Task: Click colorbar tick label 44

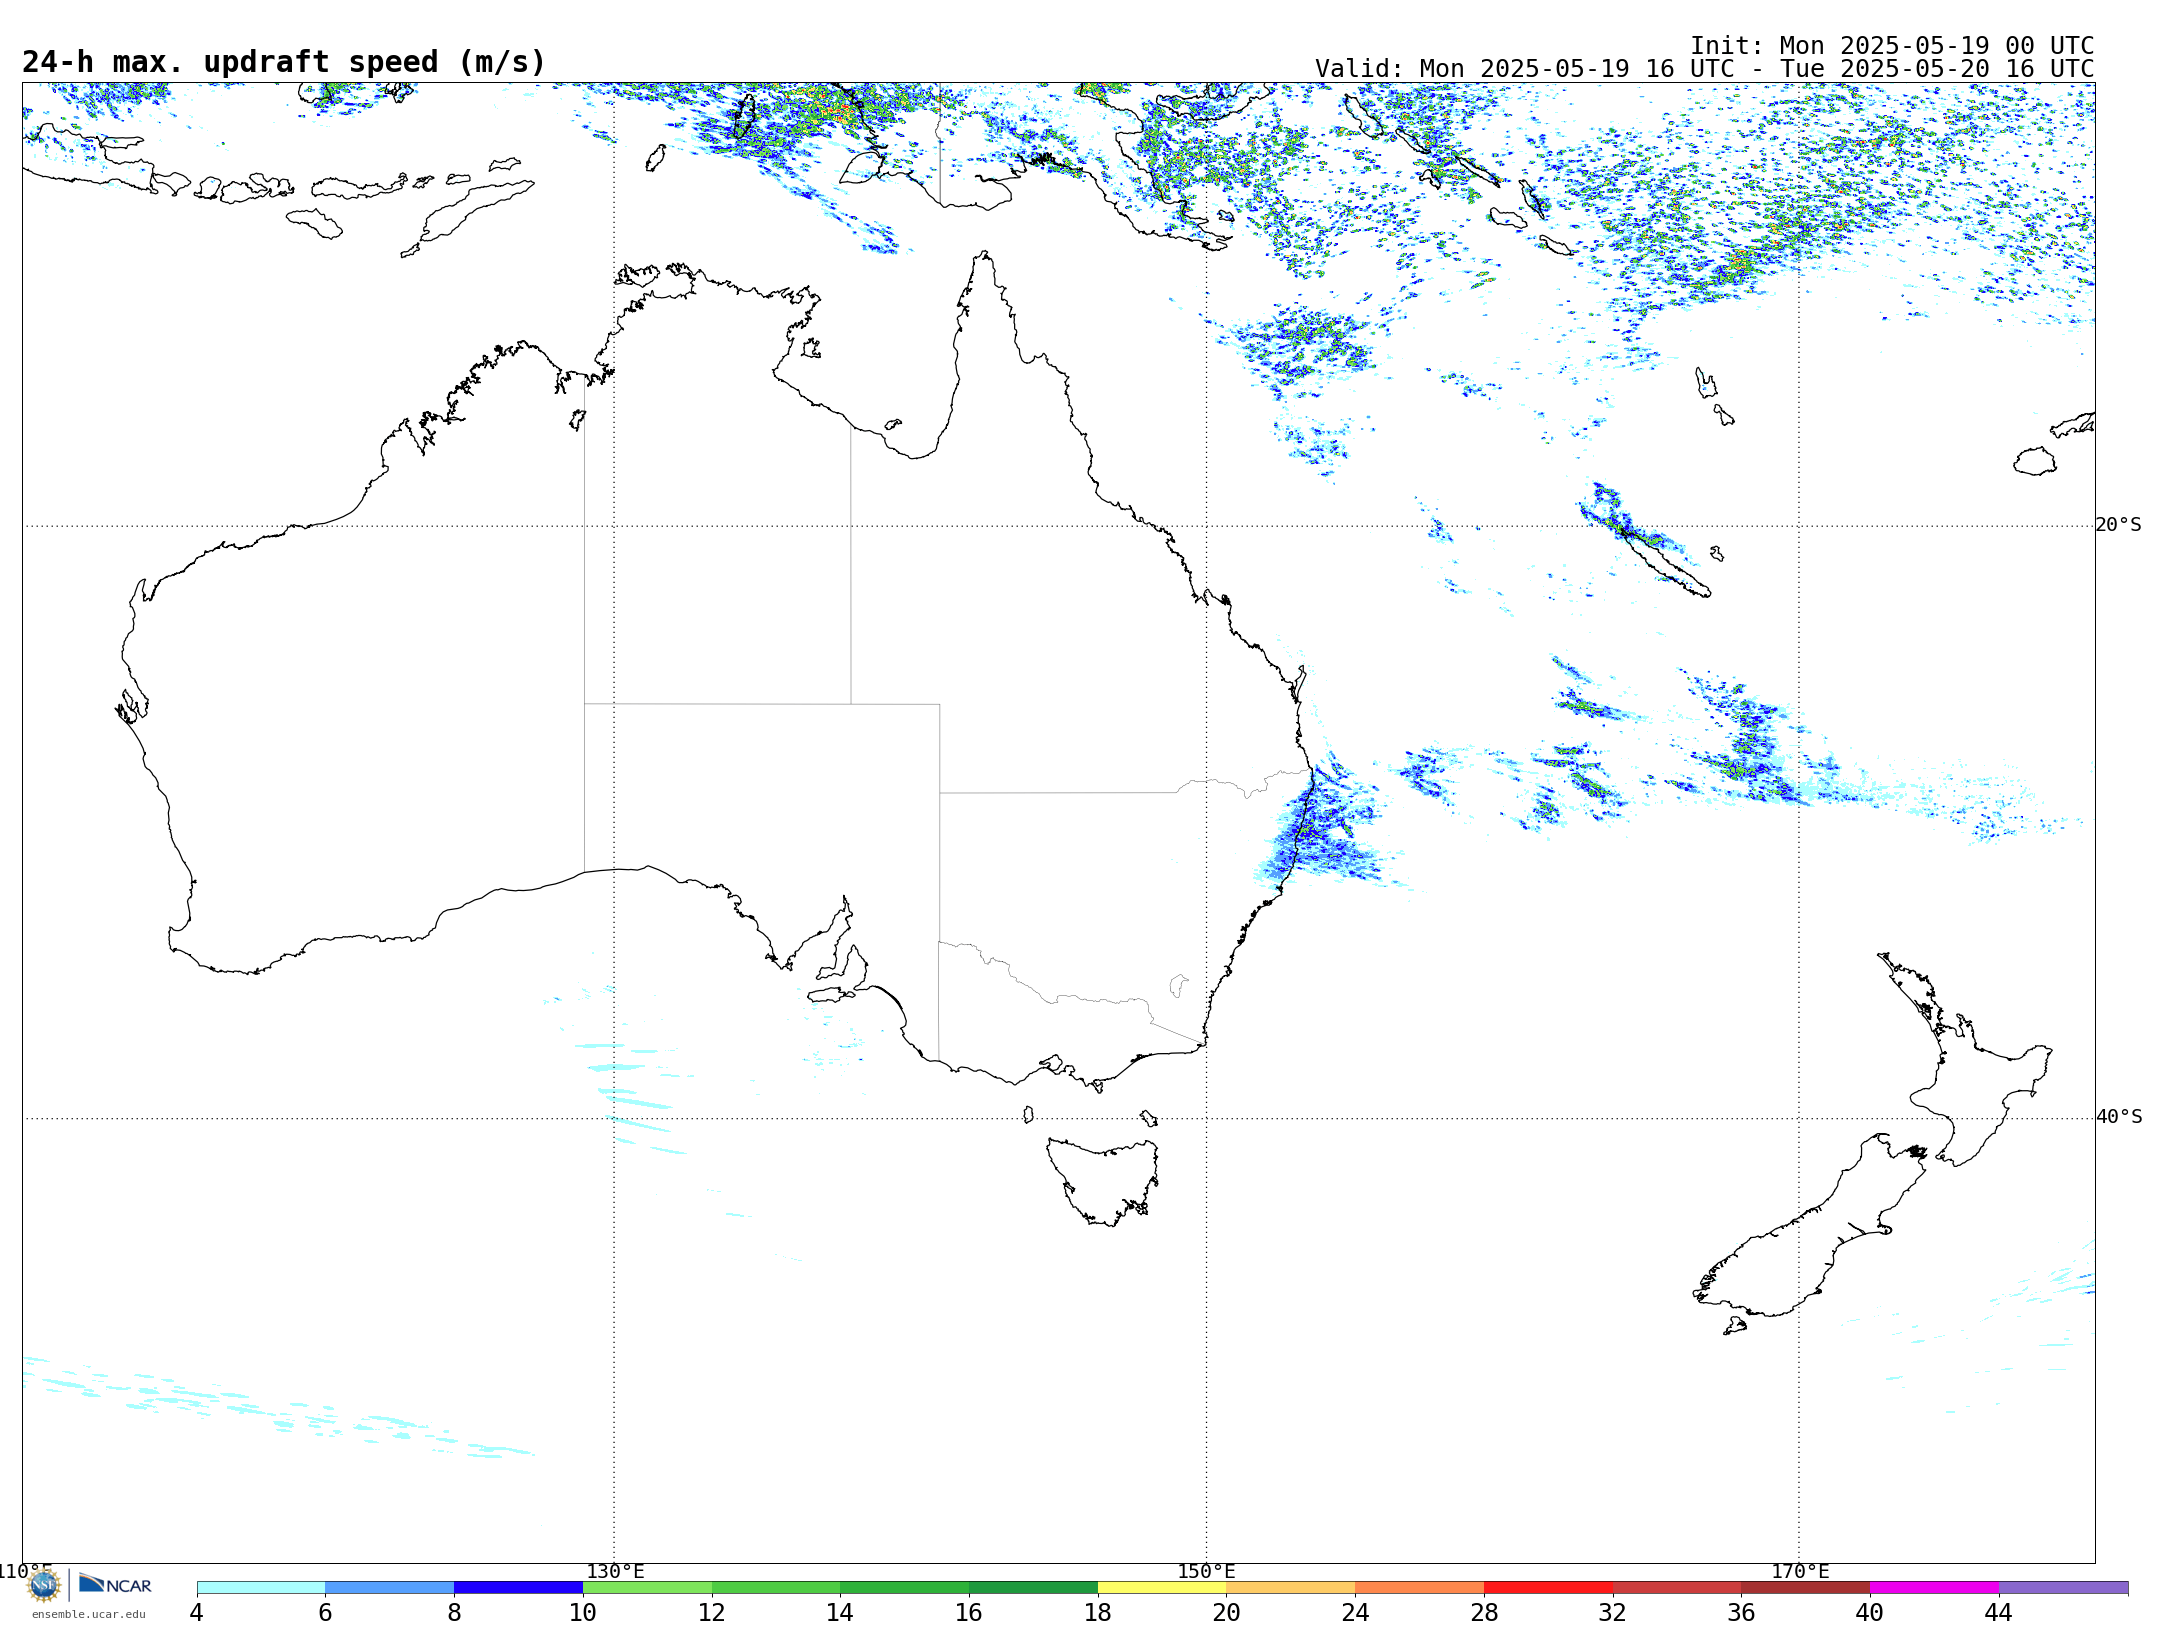Action: click(x=1999, y=1613)
